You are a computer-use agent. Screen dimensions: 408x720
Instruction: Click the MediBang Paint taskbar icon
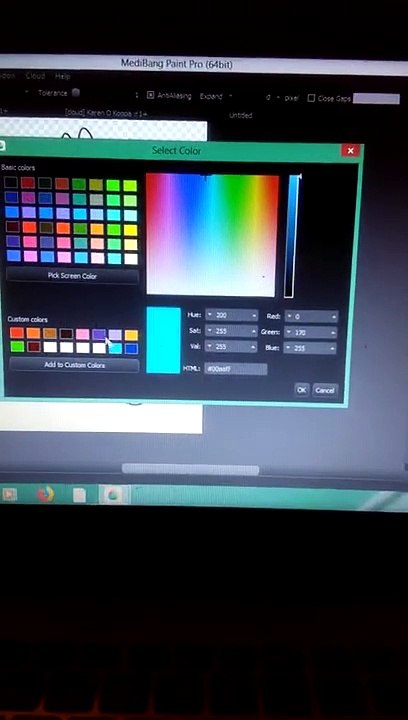tap(113, 495)
